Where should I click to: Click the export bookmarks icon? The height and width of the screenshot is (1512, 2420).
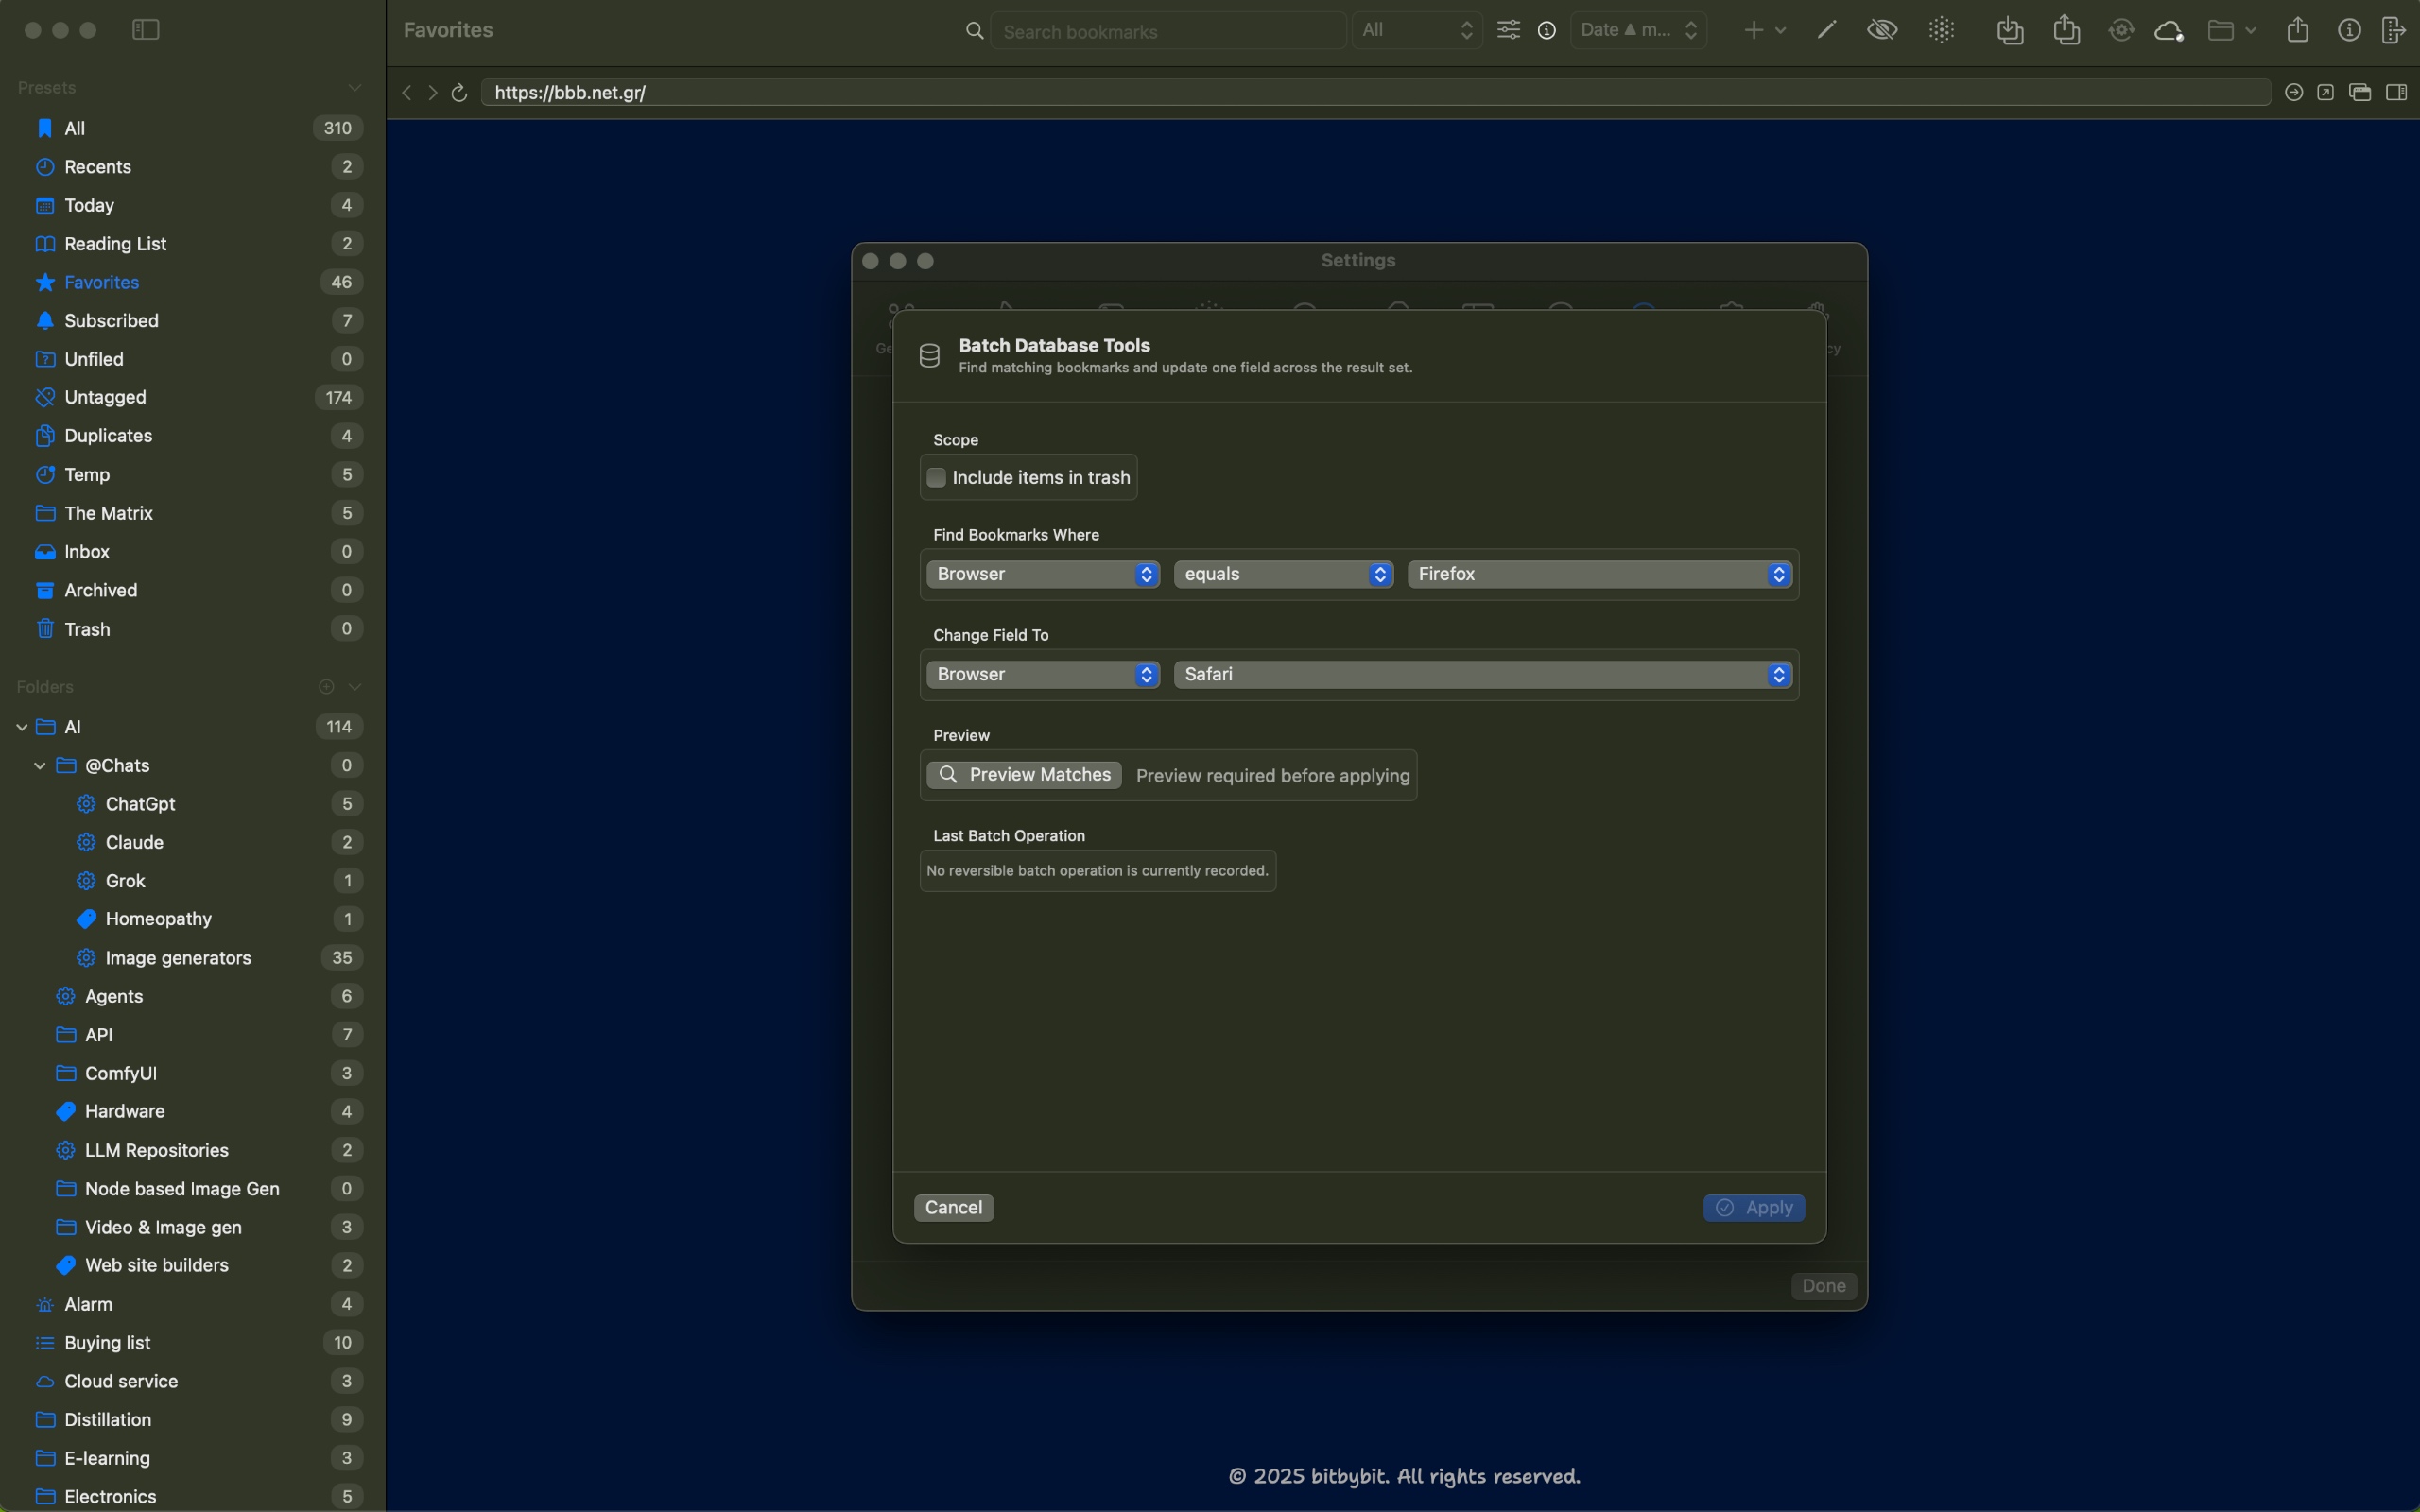point(2066,30)
